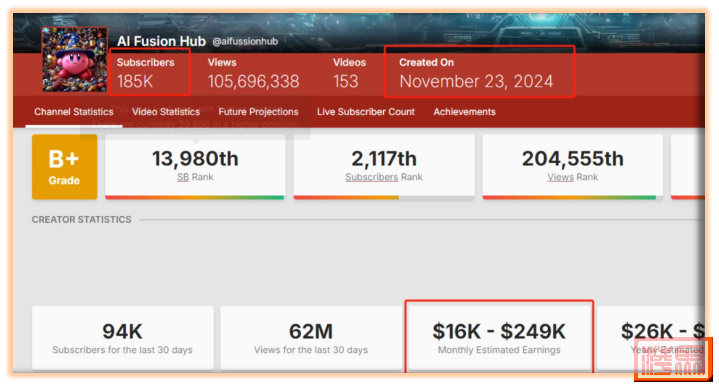Click the 62M views last 30 days card
Image resolution: width=719 pixels, height=387 pixels.
(x=311, y=337)
